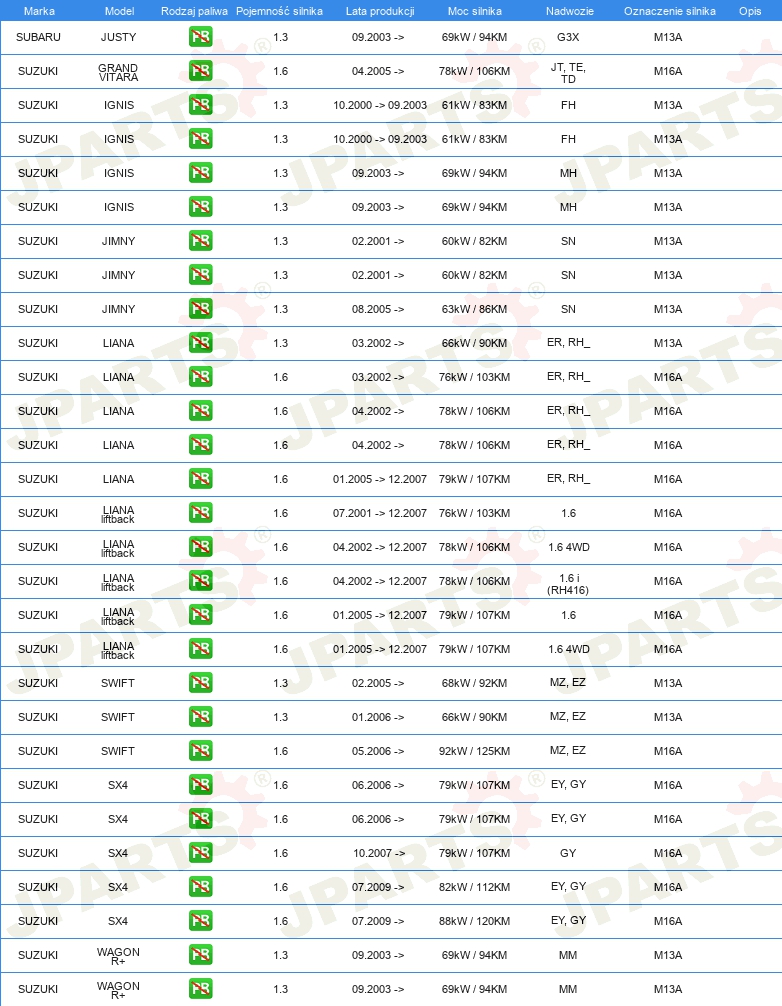Click the Model column header
The height and width of the screenshot is (1006, 782).
[x=119, y=11]
